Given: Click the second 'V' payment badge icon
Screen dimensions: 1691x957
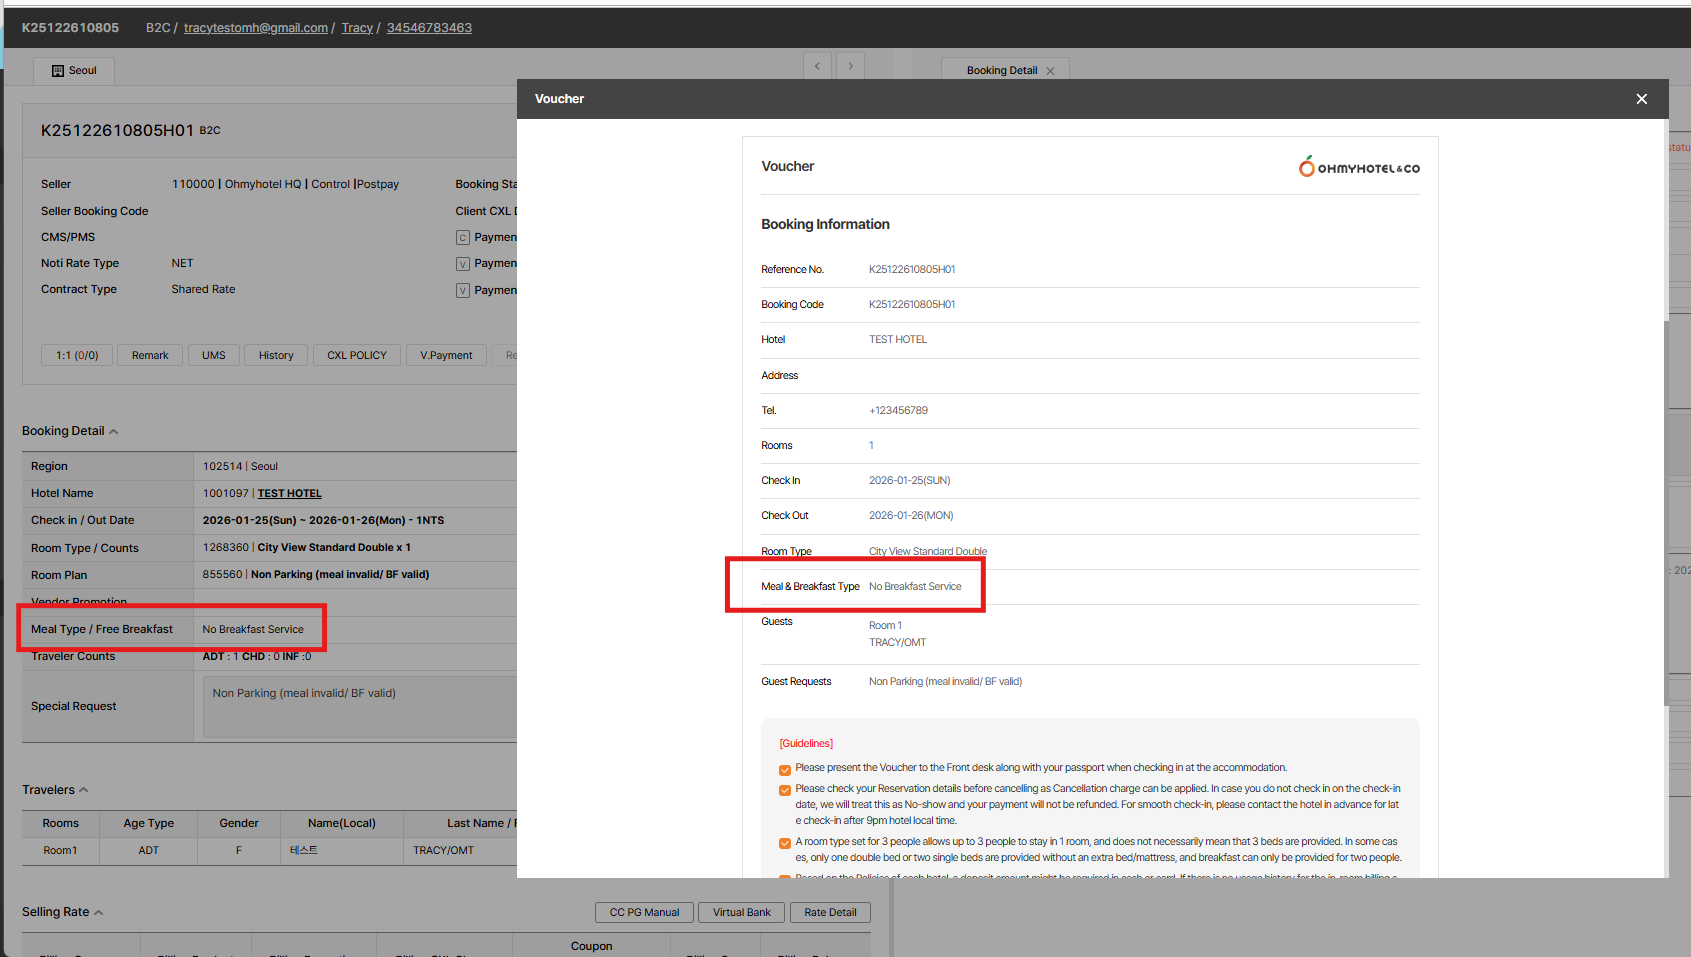Looking at the screenshot, I should [x=462, y=291].
